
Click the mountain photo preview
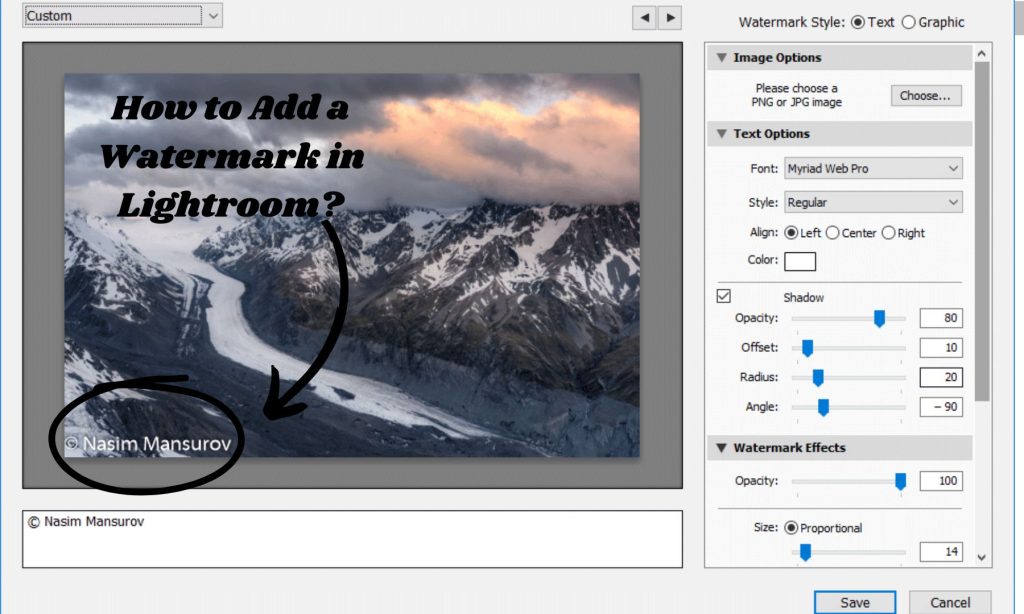pyautogui.click(x=352, y=265)
